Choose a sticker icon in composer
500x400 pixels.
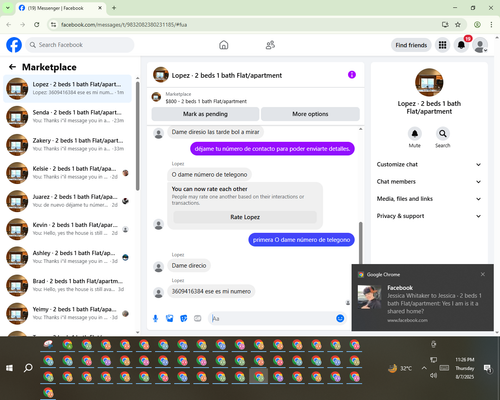click(x=184, y=319)
